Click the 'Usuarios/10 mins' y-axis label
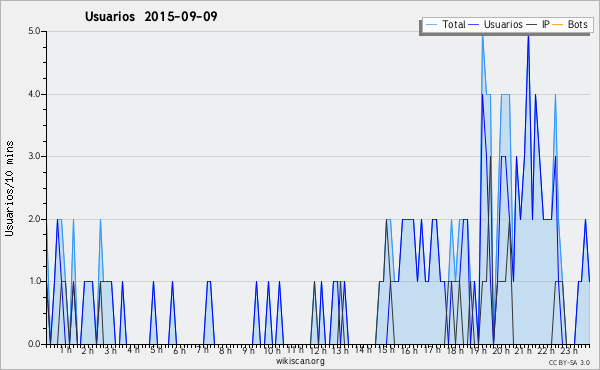 9,189
